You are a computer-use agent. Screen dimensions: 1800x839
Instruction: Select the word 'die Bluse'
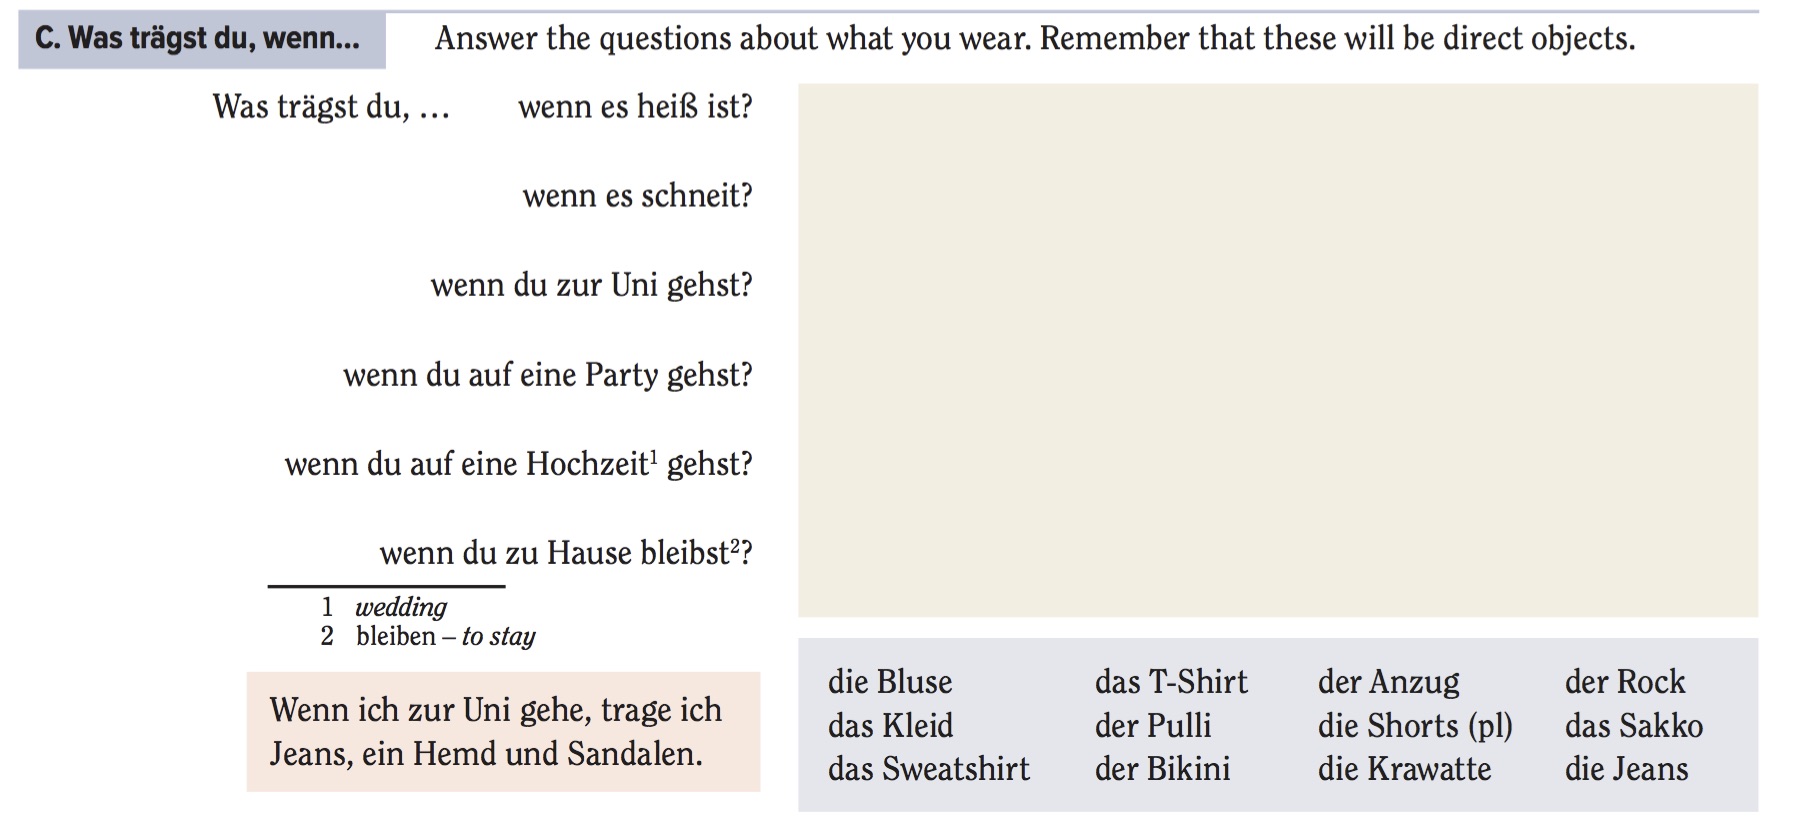coord(890,682)
